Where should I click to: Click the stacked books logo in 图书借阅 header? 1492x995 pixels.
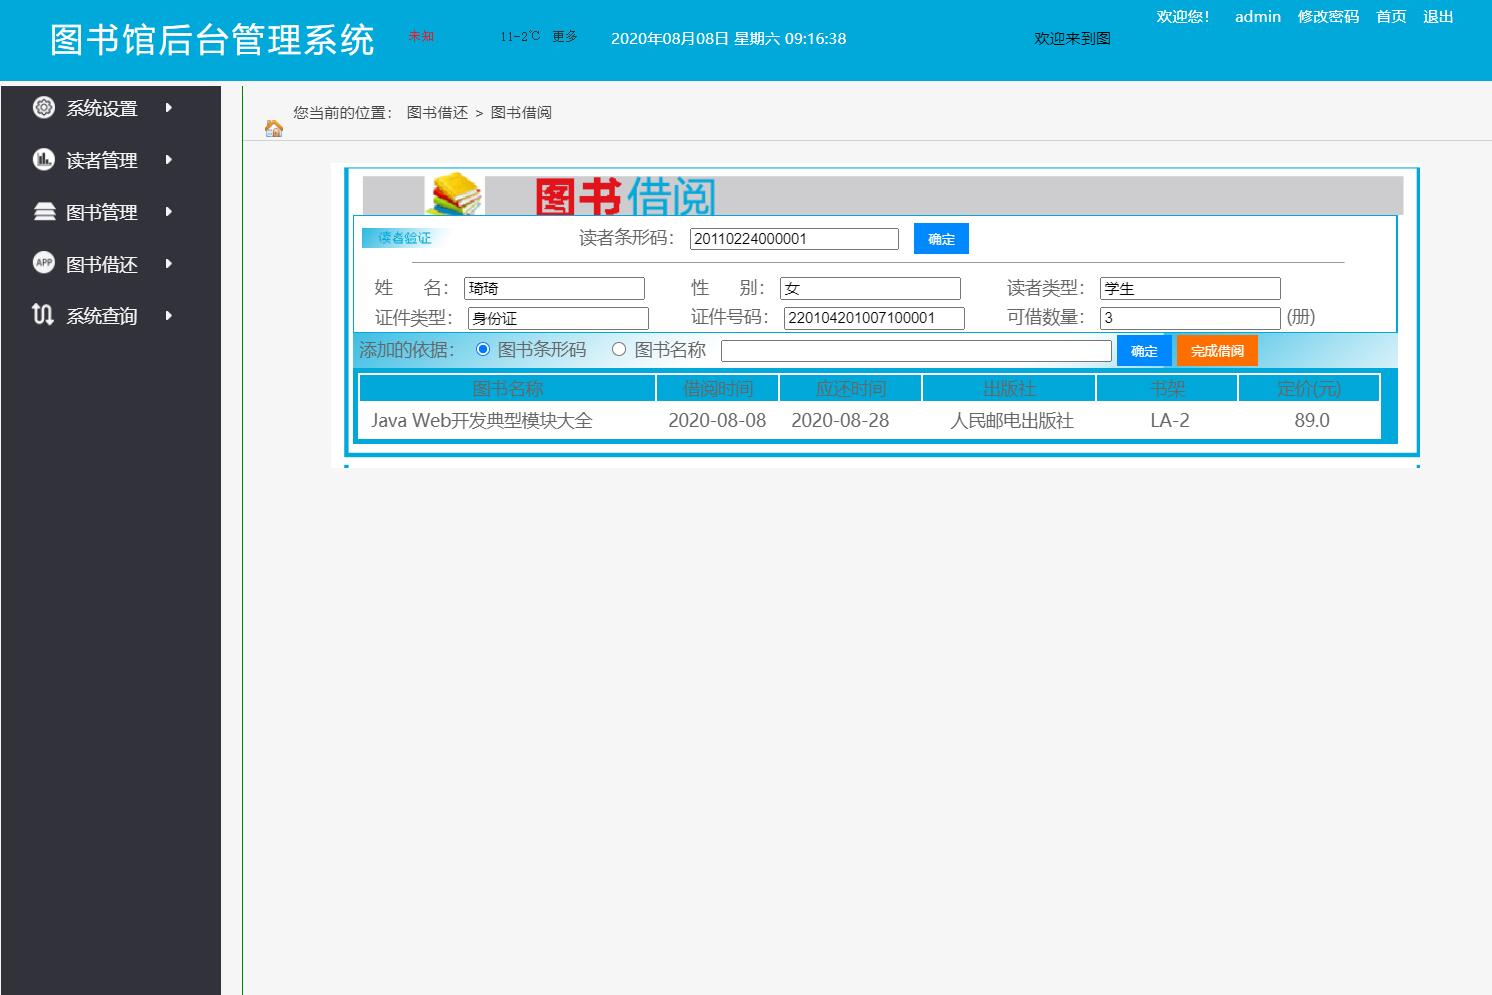pyautogui.click(x=456, y=196)
